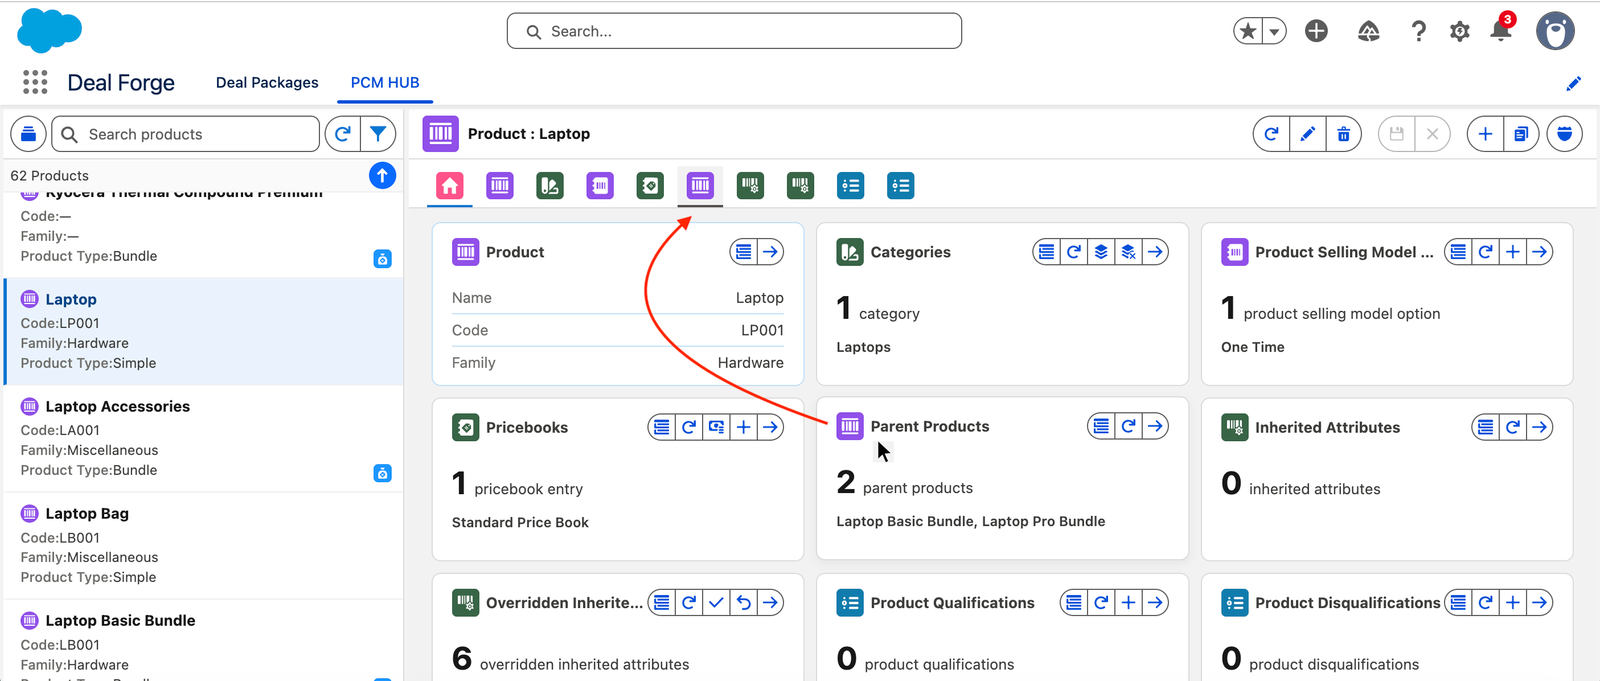Edit navigation with pencil icon
1600x681 pixels.
(1573, 83)
